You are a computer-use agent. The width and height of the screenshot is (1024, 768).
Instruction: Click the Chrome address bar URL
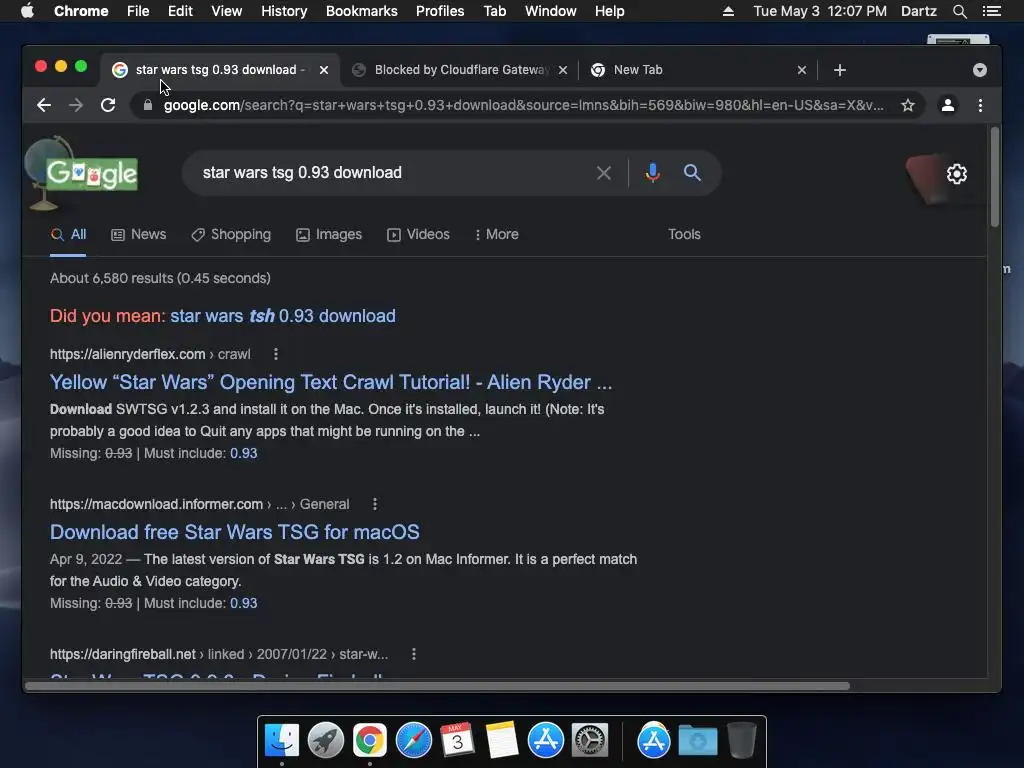523,105
